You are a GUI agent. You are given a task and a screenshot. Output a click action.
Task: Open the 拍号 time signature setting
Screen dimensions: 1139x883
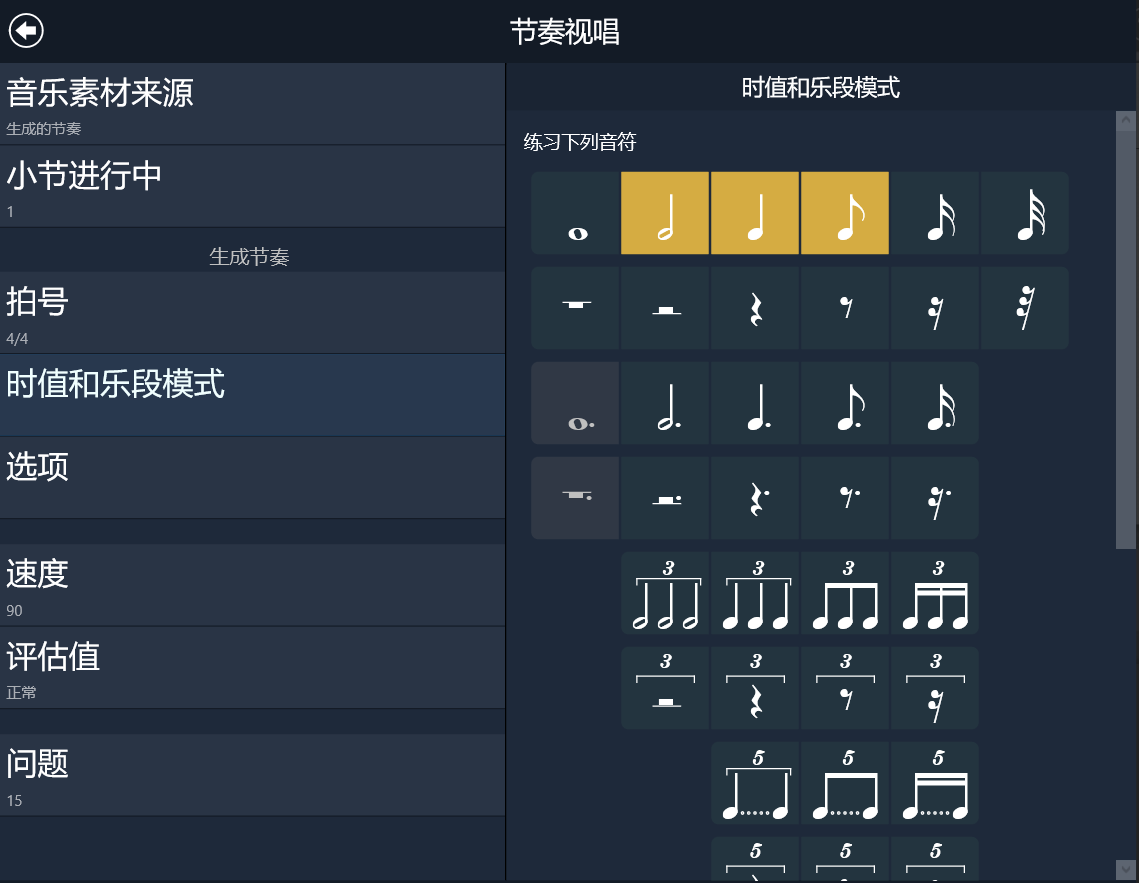click(252, 313)
